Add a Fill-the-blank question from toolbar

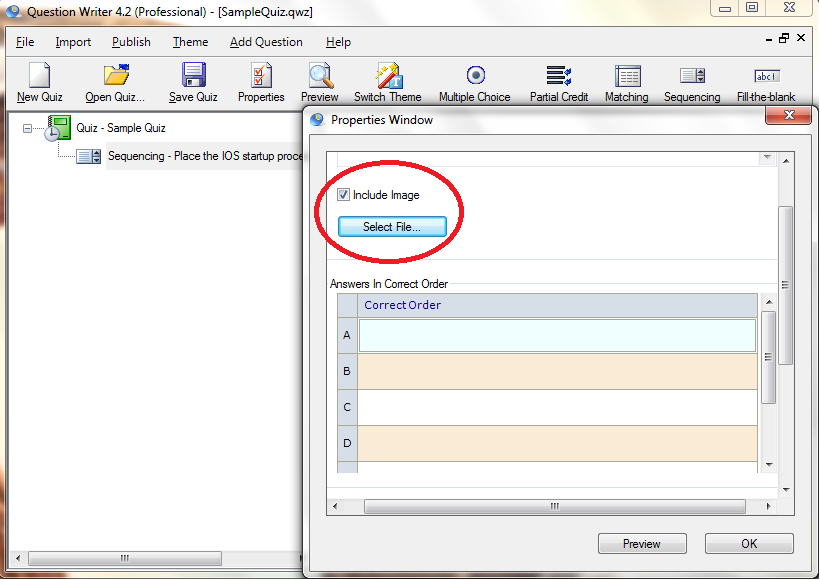[767, 76]
